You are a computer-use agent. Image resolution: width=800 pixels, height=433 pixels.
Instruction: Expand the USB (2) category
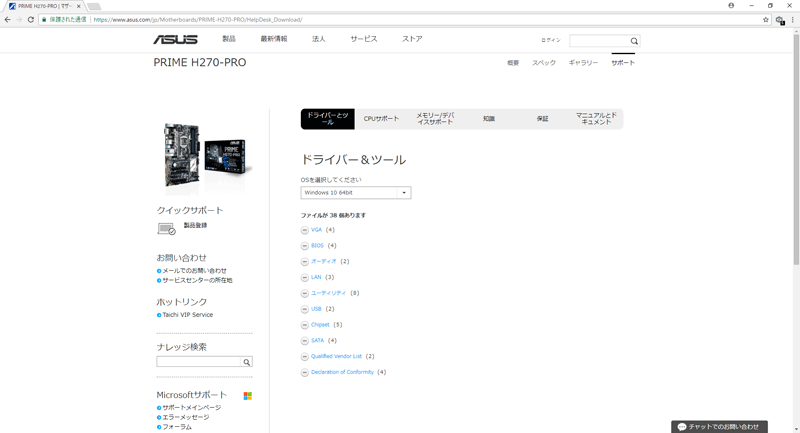tap(305, 309)
